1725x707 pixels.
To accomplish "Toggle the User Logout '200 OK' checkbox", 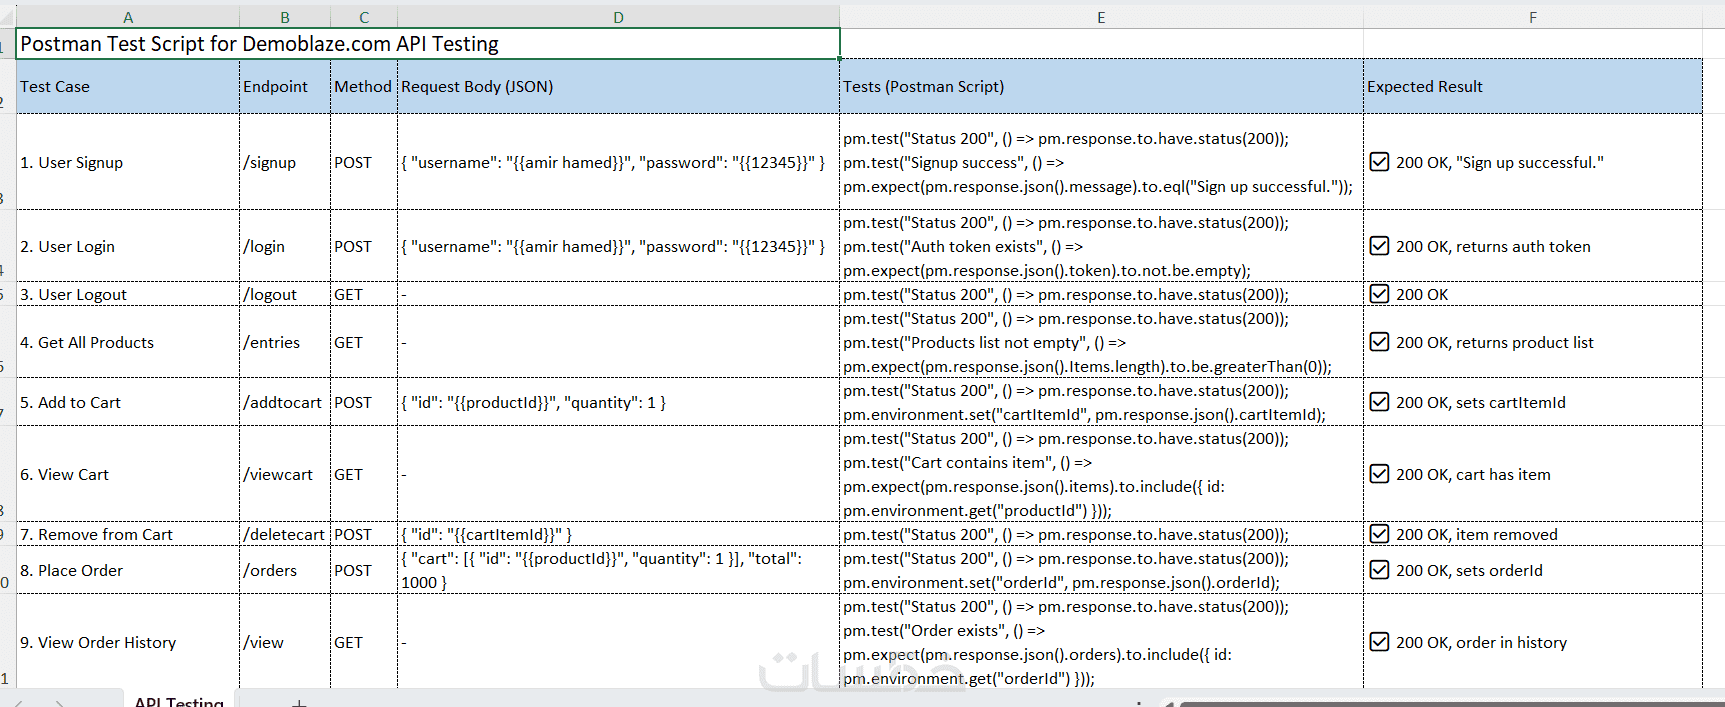I will [x=1379, y=294].
